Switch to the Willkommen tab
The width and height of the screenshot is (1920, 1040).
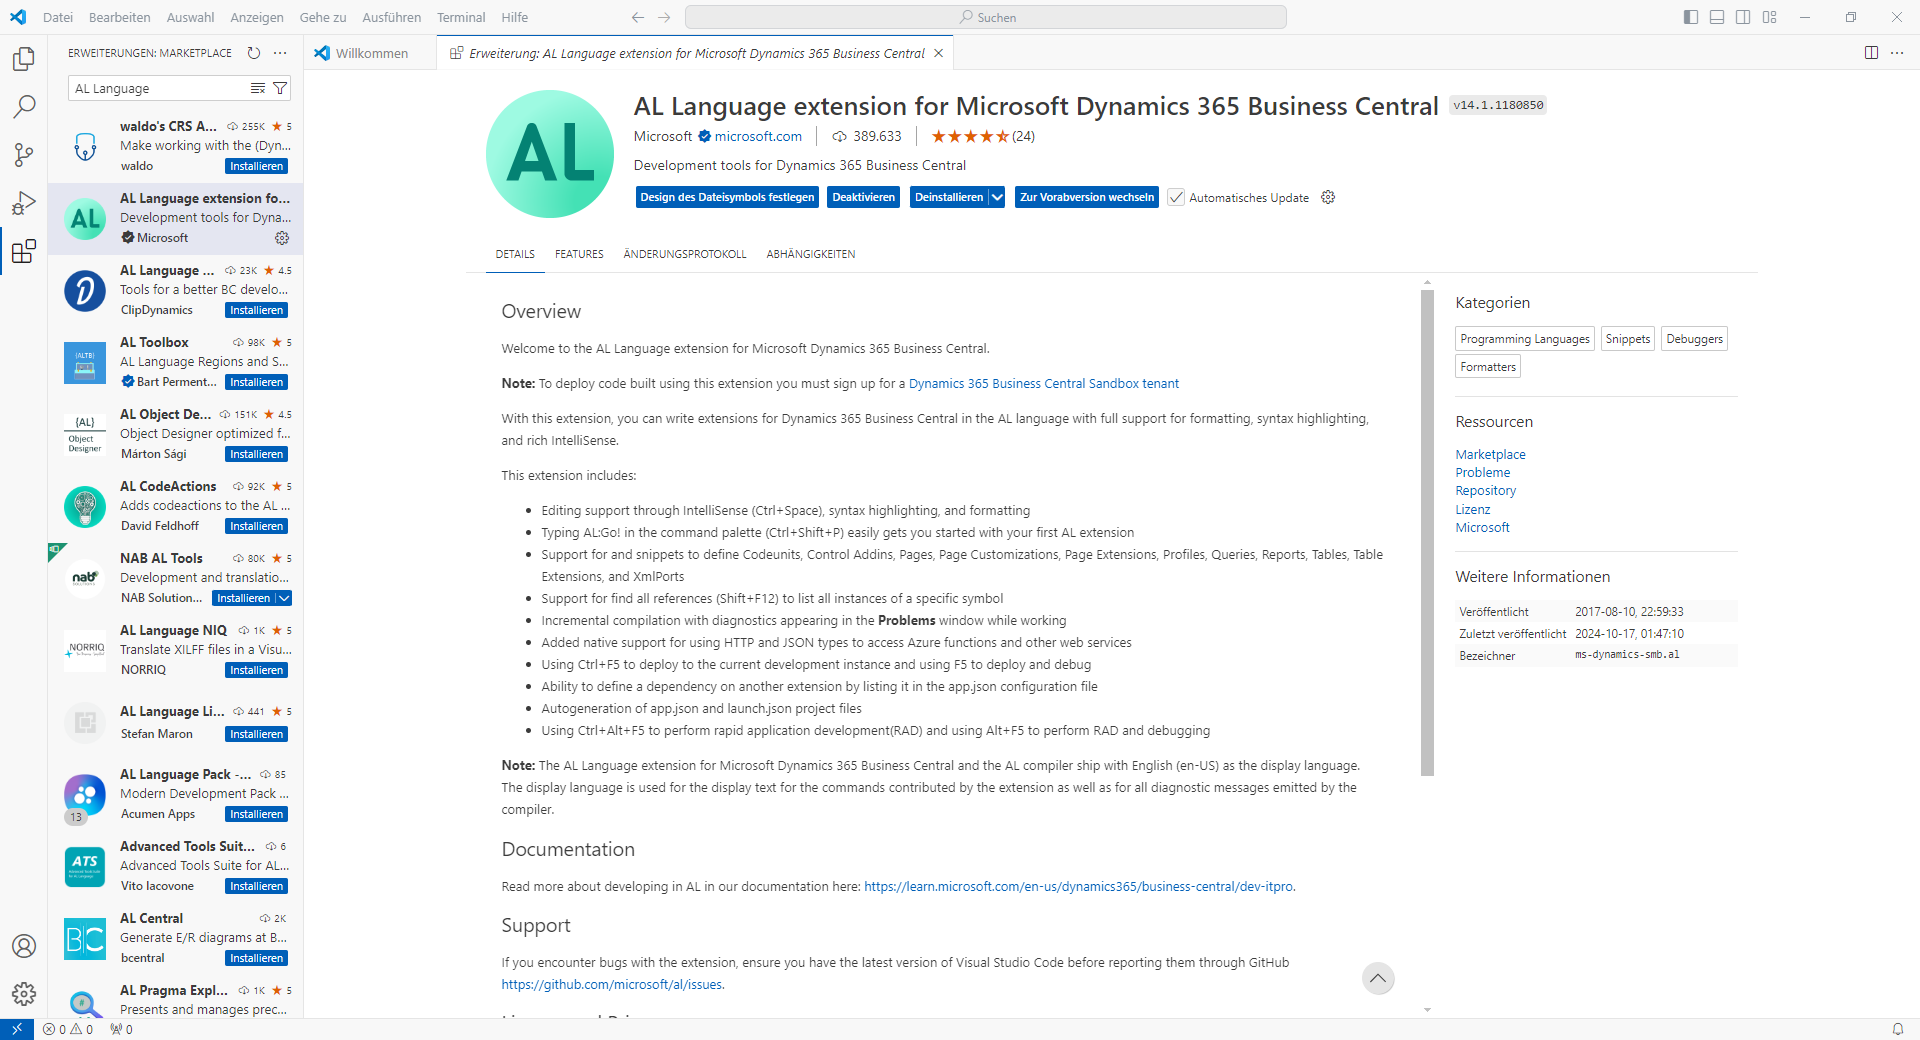point(371,53)
